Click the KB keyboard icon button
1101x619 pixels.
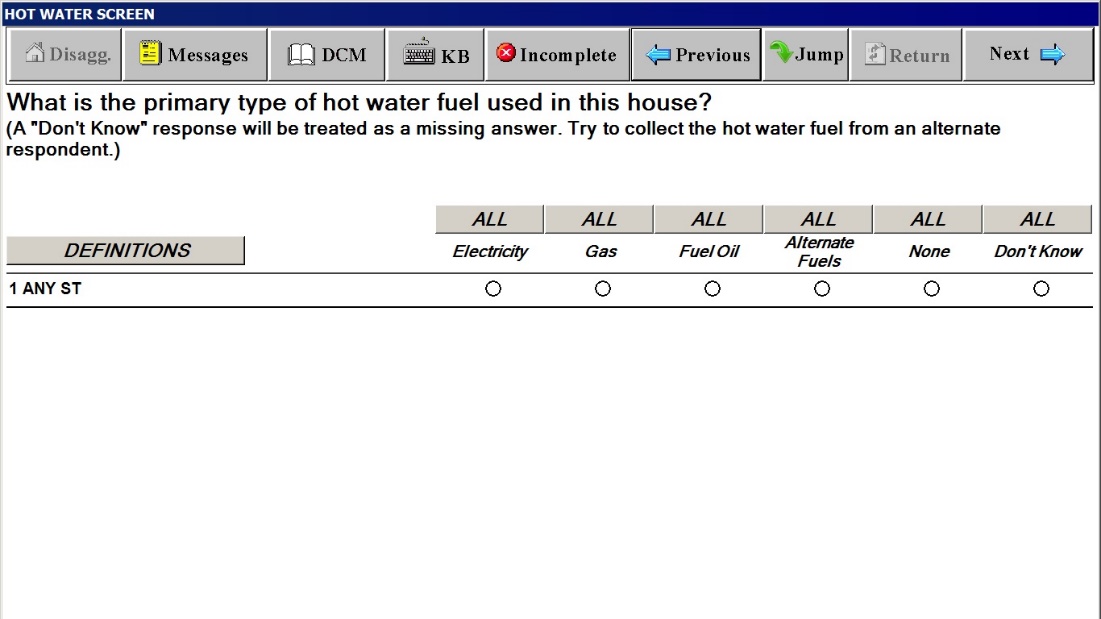click(435, 55)
